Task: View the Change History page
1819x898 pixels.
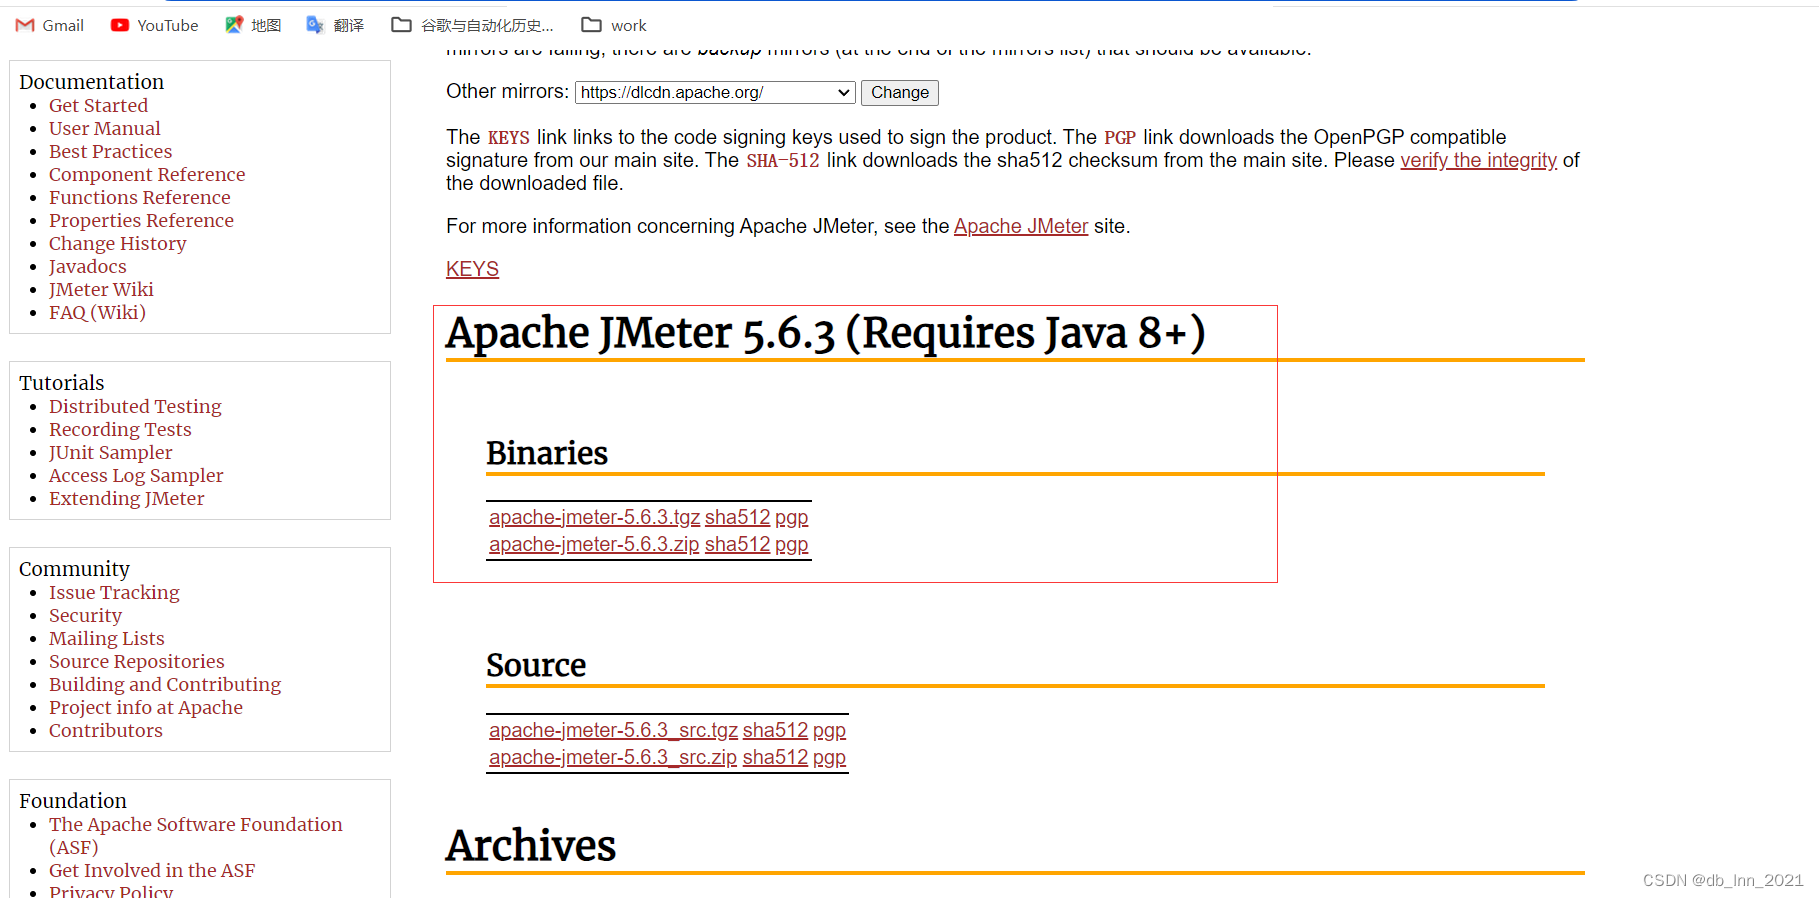Action: tap(117, 243)
